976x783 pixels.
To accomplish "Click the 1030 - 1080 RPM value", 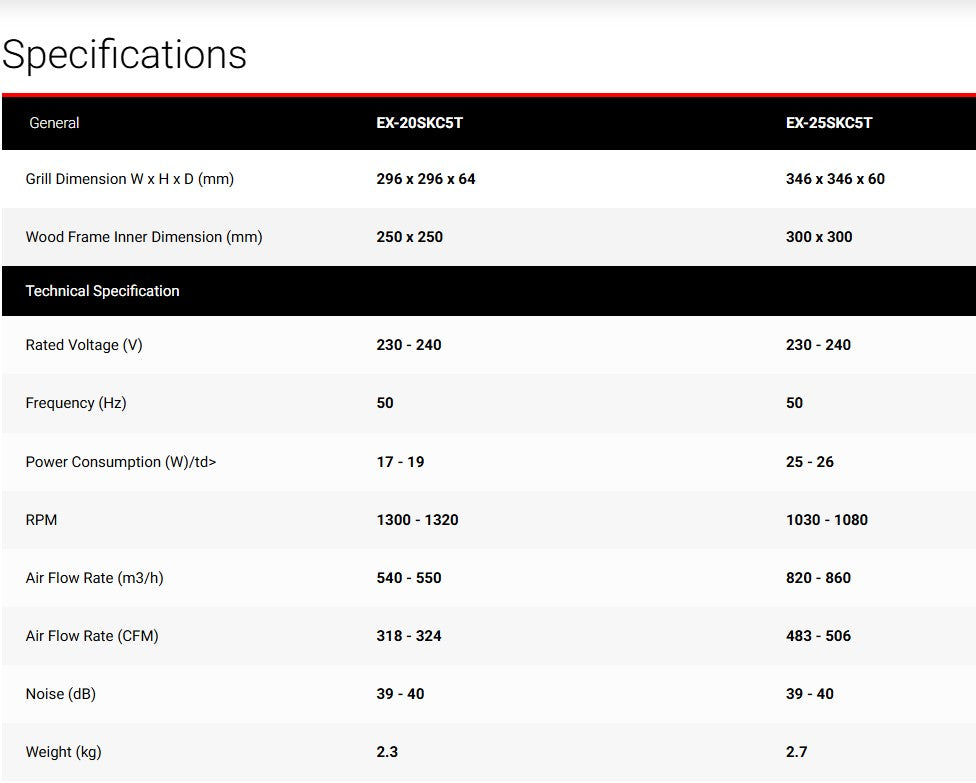I will click(x=827, y=520).
